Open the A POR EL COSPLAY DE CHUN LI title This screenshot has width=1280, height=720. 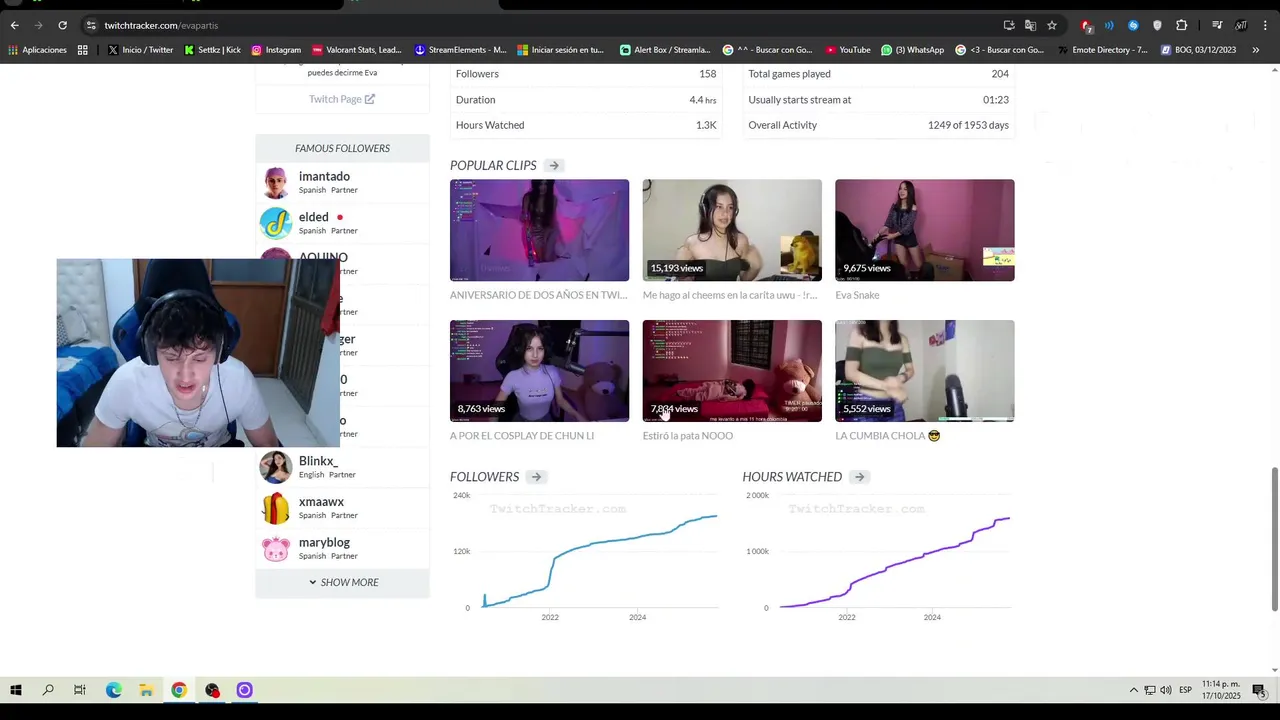[x=522, y=436]
